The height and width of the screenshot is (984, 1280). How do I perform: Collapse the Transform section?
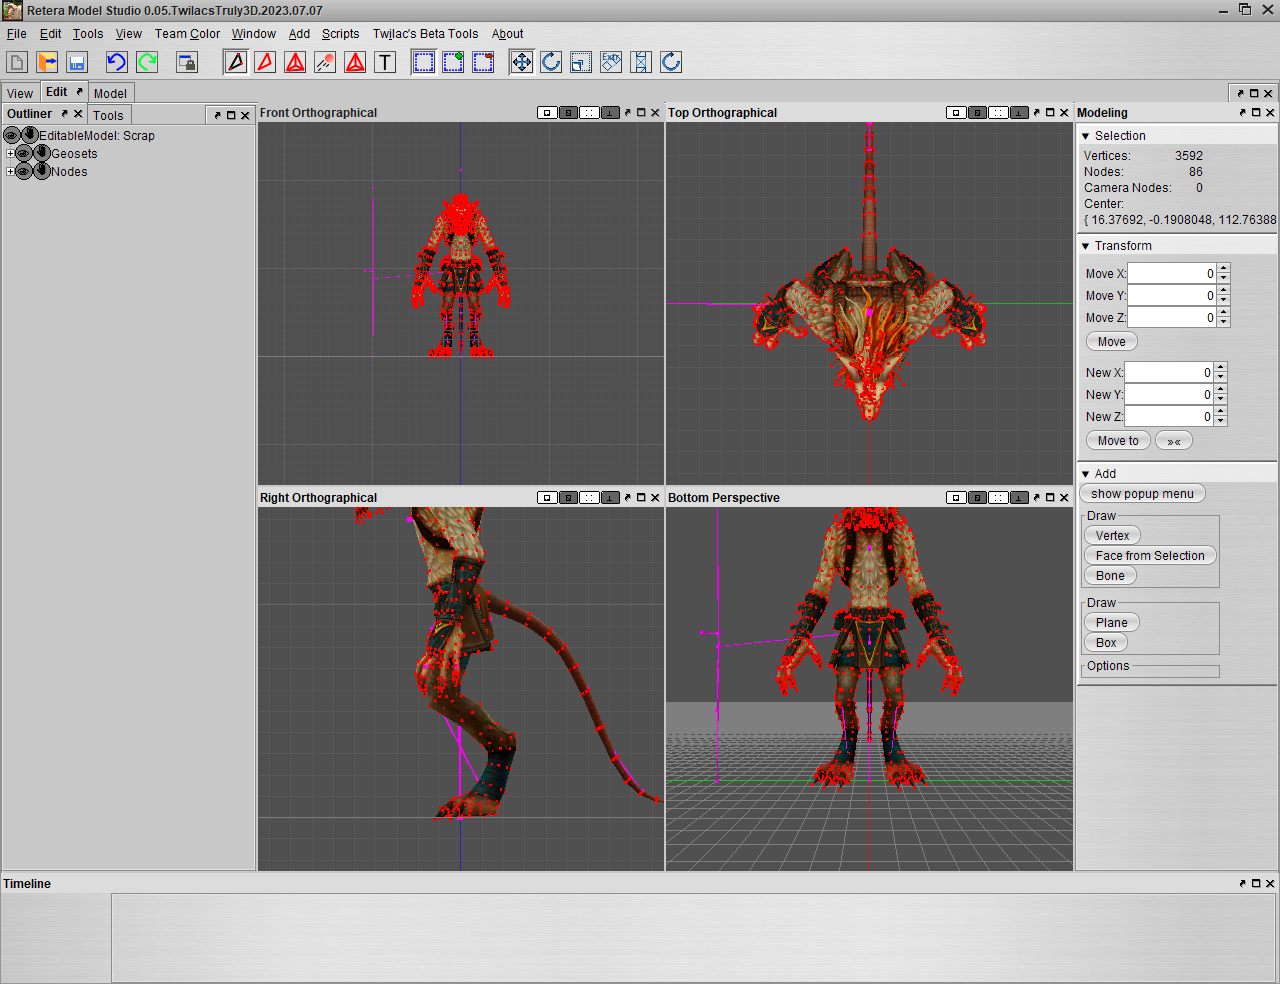pos(1086,246)
